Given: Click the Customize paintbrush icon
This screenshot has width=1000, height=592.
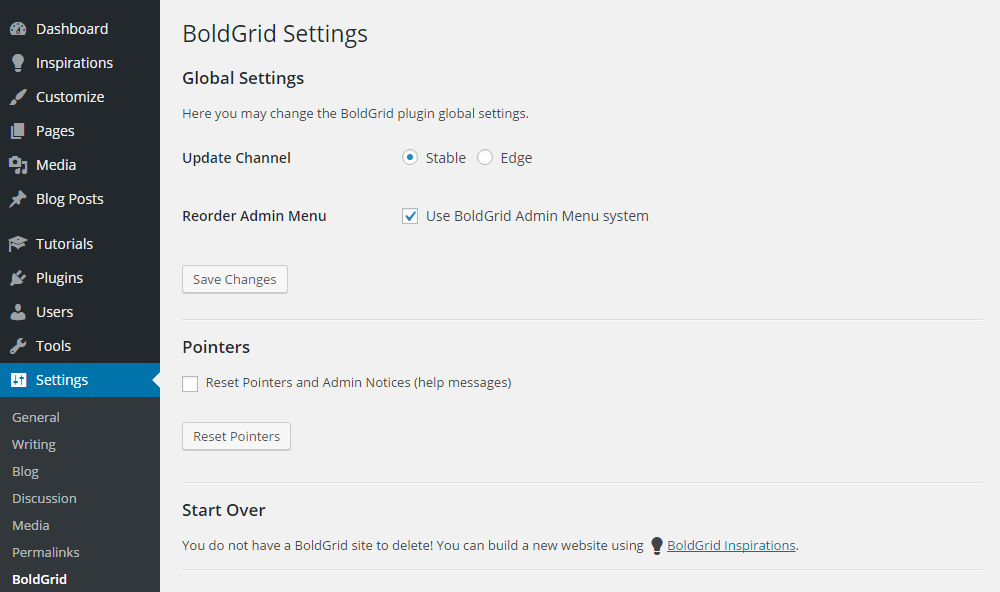Looking at the screenshot, I should (x=18, y=97).
